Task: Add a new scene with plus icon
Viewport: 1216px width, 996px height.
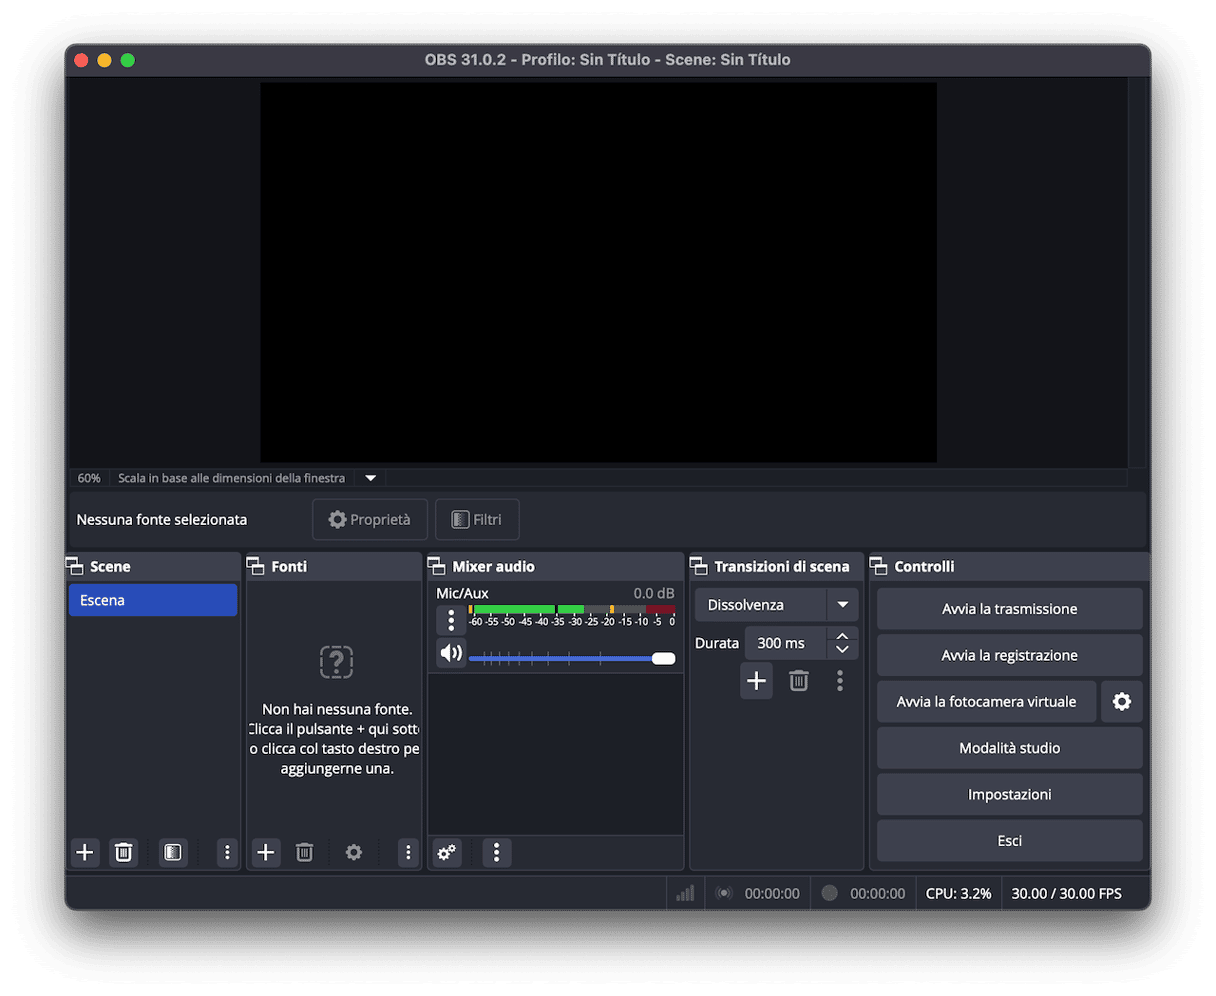Action: (x=85, y=852)
